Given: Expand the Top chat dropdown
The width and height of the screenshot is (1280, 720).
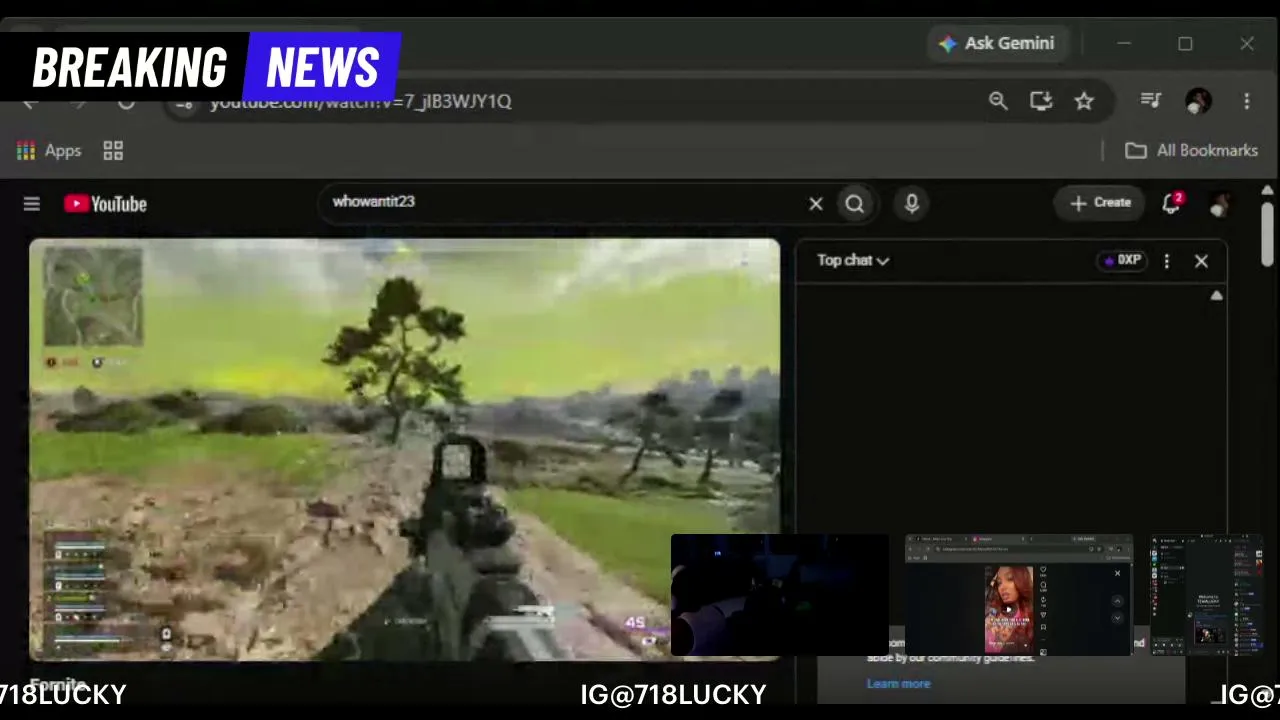Looking at the screenshot, I should pyautogui.click(x=853, y=260).
